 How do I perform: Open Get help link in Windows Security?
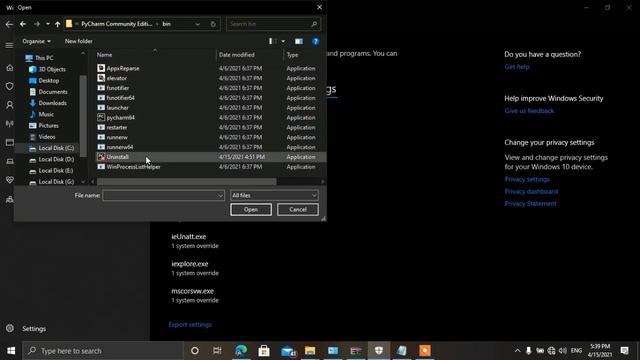(517, 67)
